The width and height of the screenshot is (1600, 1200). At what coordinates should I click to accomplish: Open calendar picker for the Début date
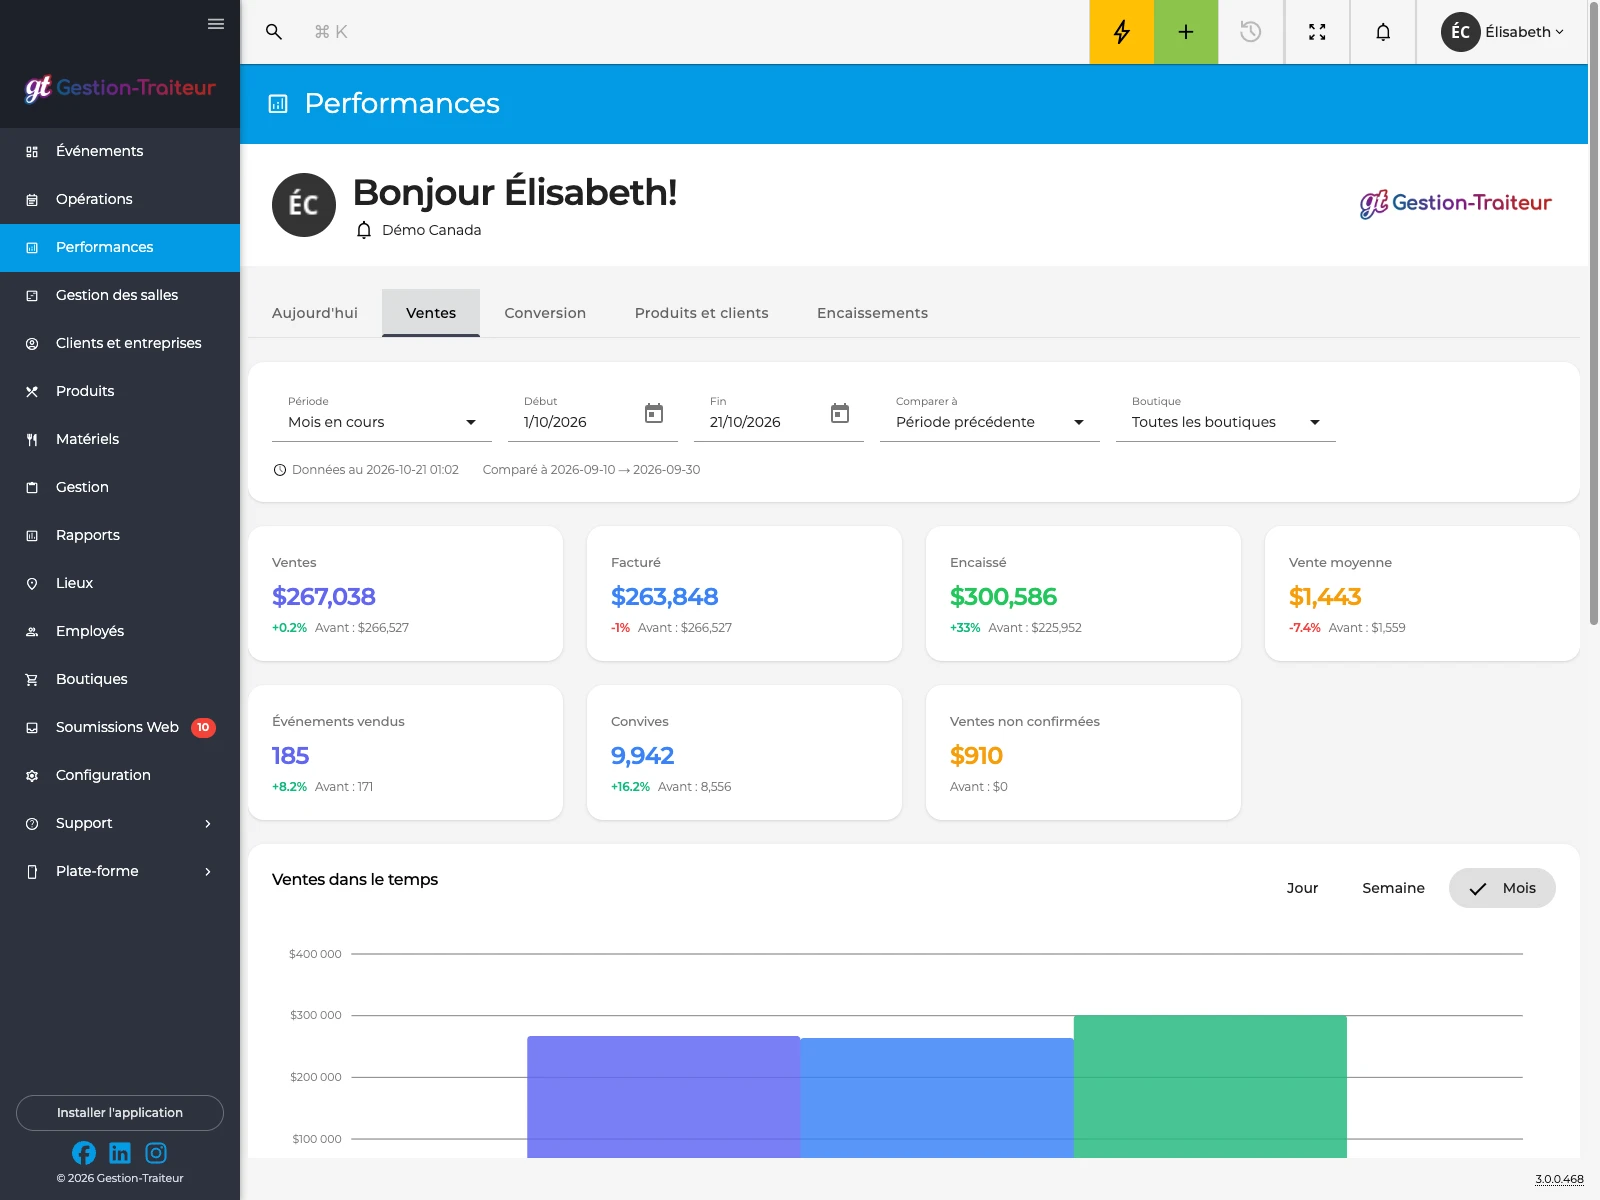pyautogui.click(x=654, y=413)
